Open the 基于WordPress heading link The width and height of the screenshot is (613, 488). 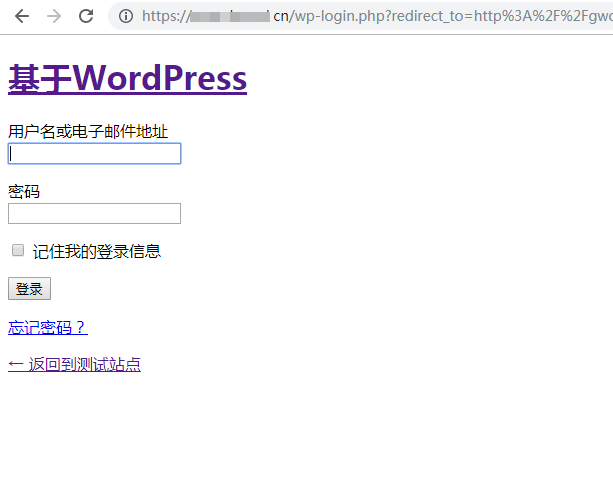[127, 78]
